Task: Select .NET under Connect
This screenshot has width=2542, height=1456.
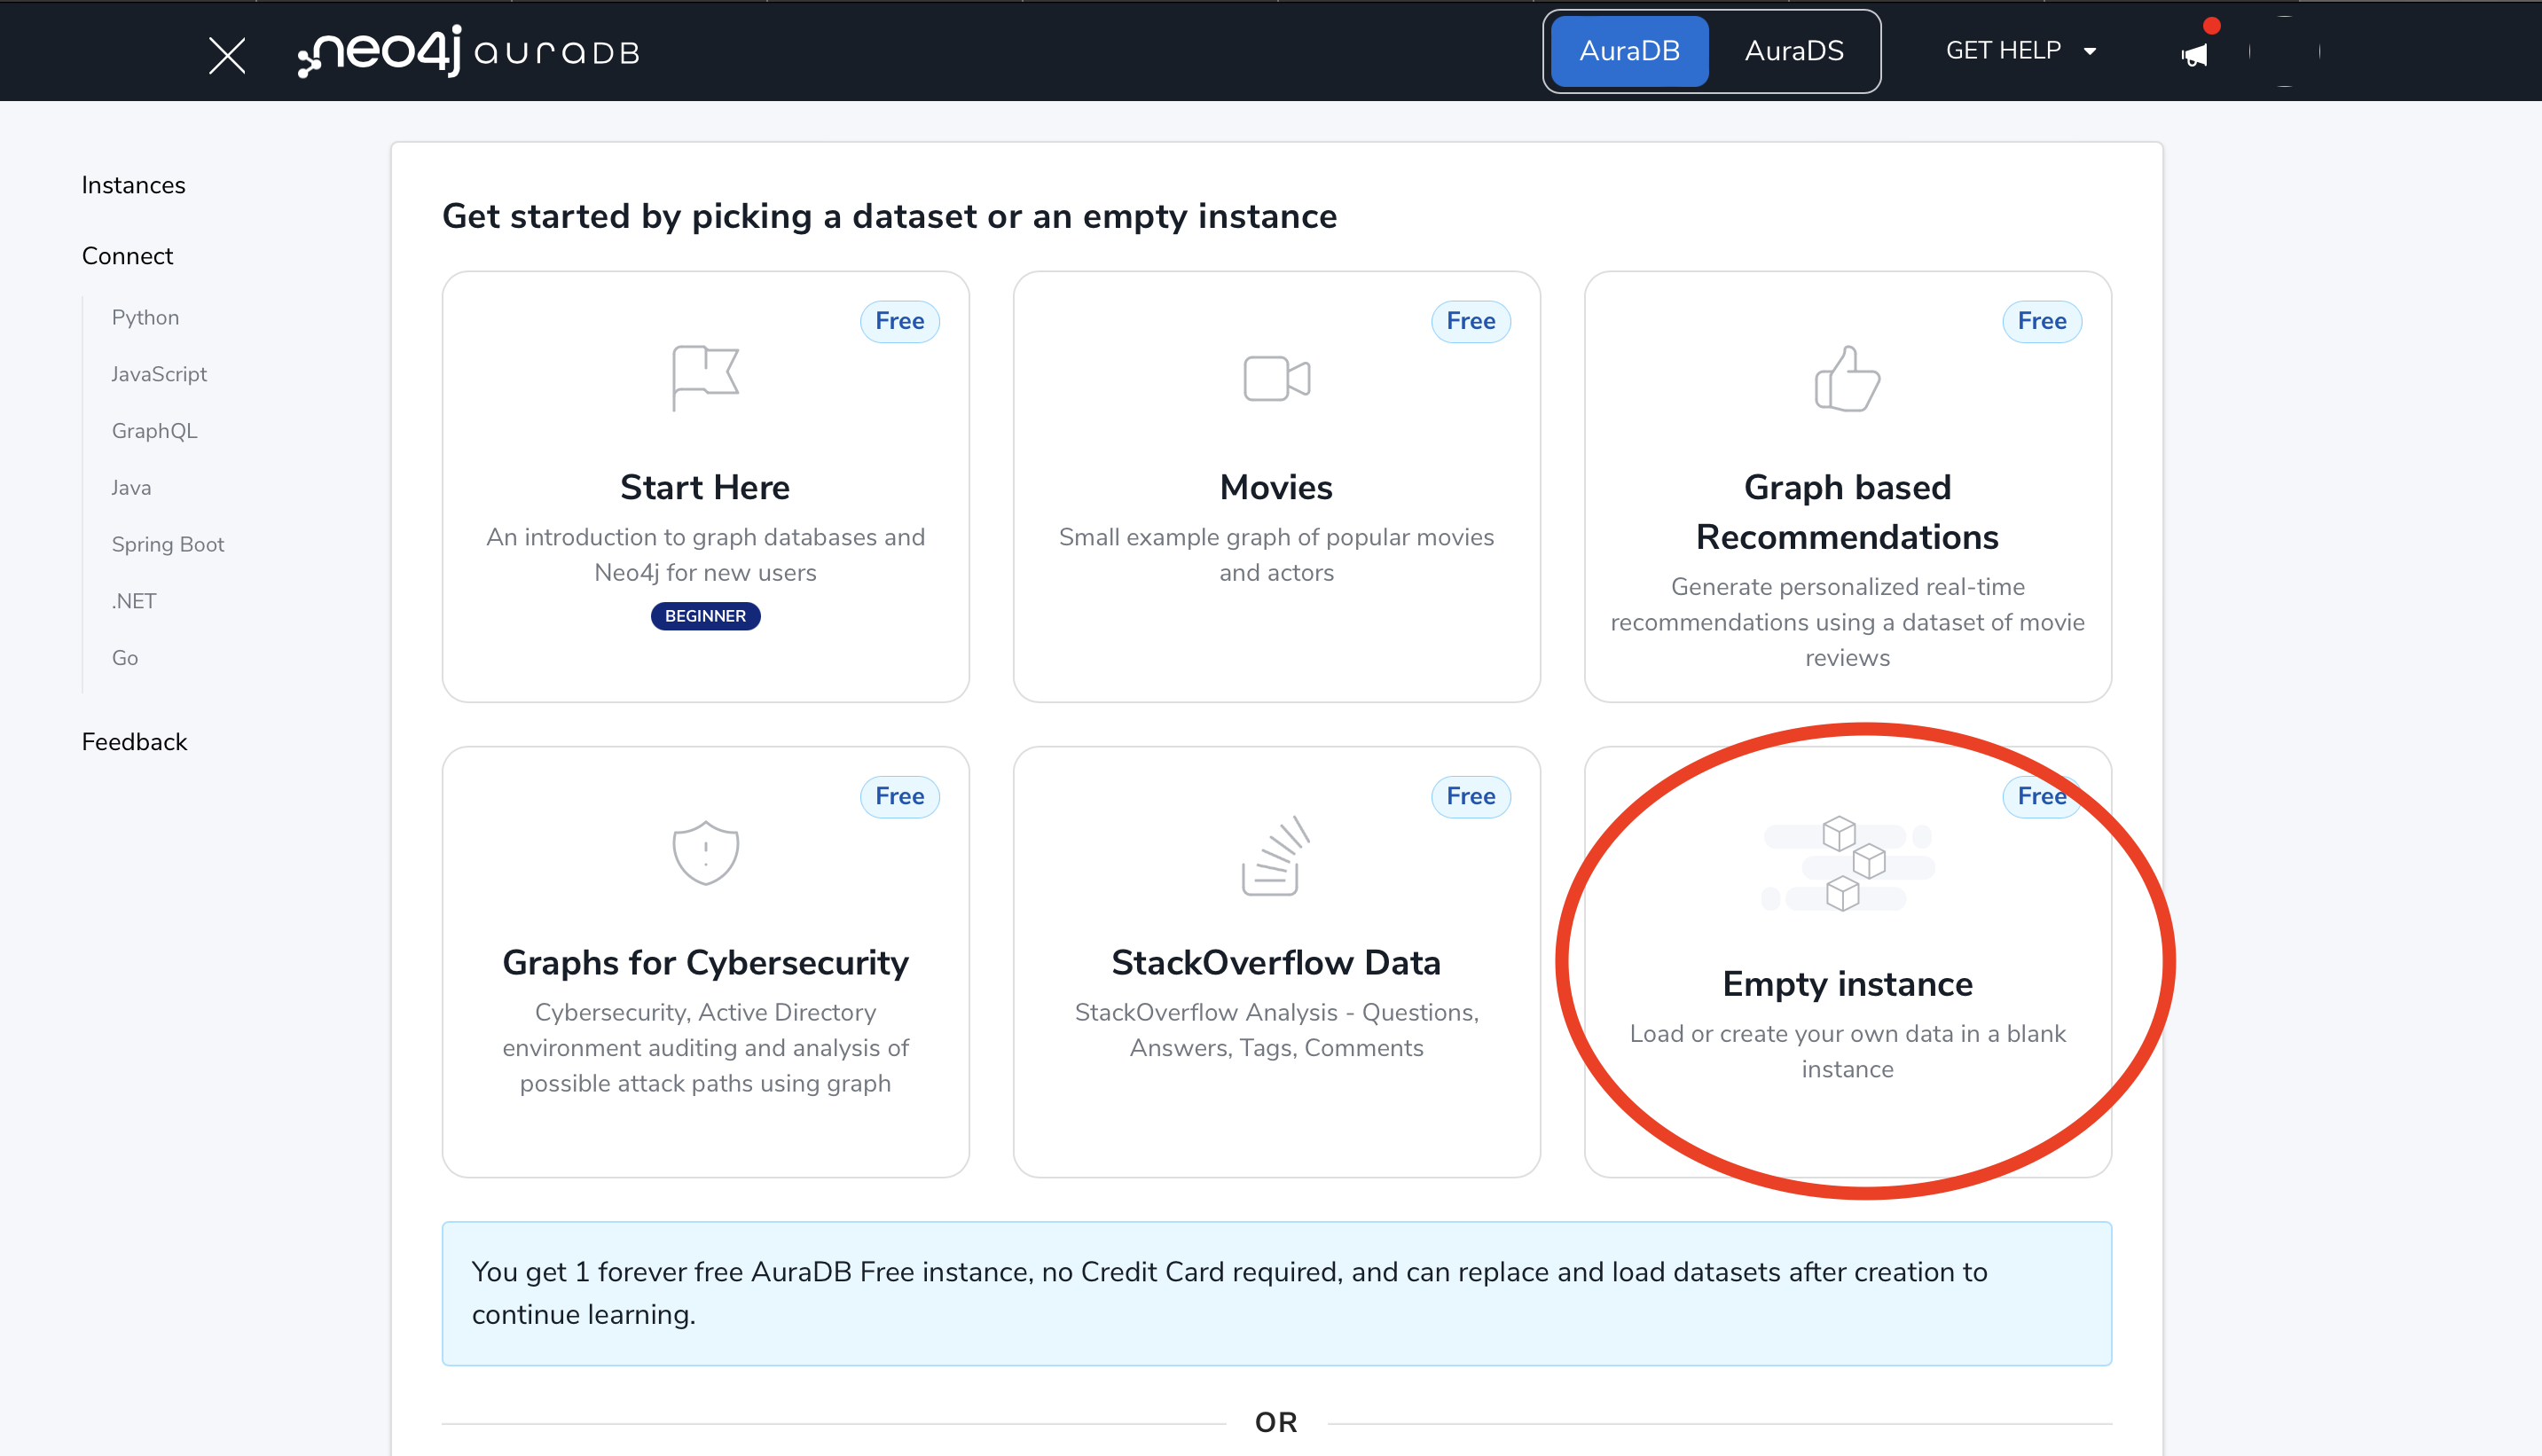Action: pos(134,601)
